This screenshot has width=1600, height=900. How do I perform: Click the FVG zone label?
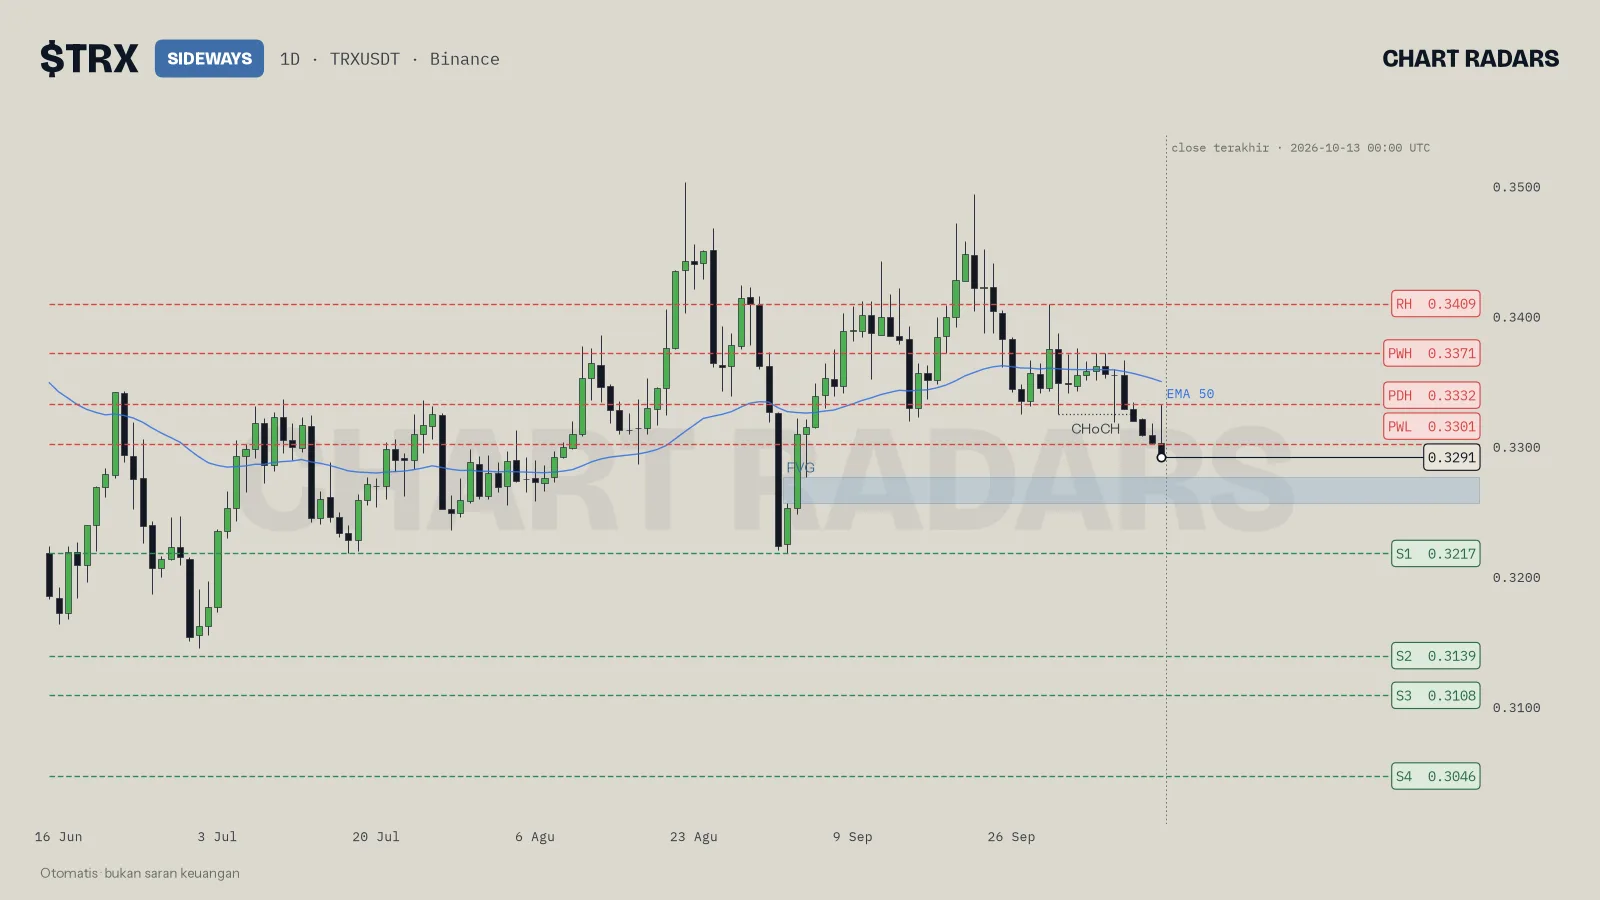[801, 468]
